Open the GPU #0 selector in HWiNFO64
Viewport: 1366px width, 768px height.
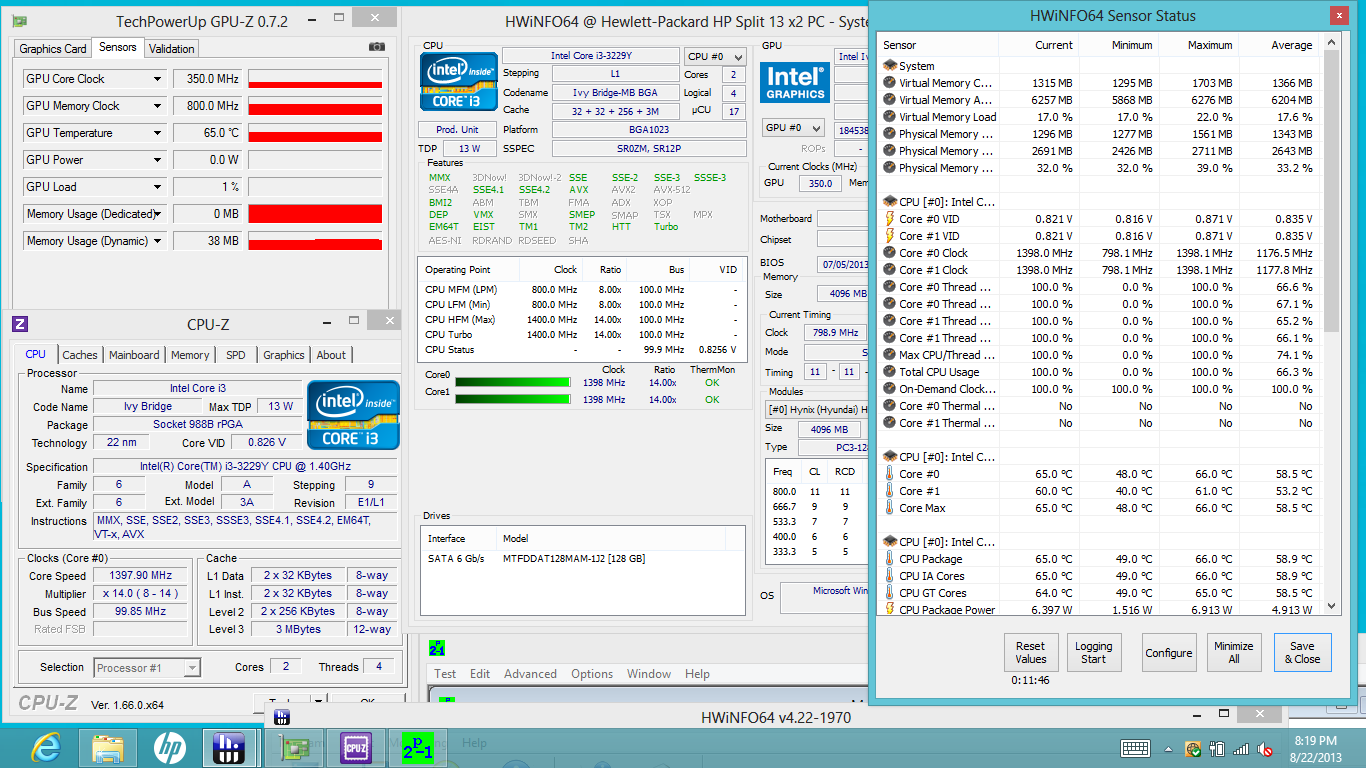793,128
